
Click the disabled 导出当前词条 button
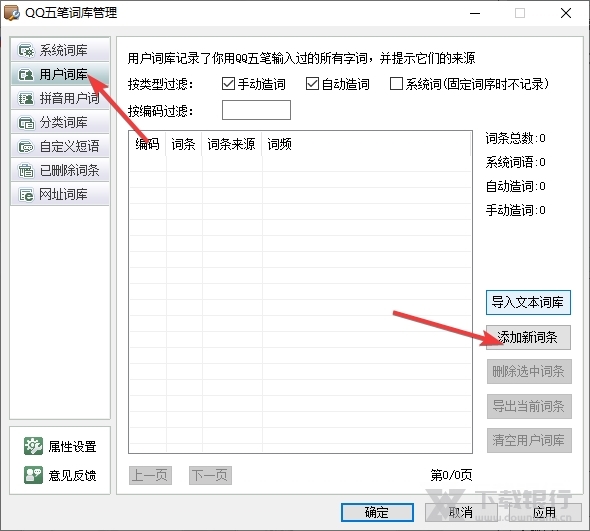pos(529,406)
